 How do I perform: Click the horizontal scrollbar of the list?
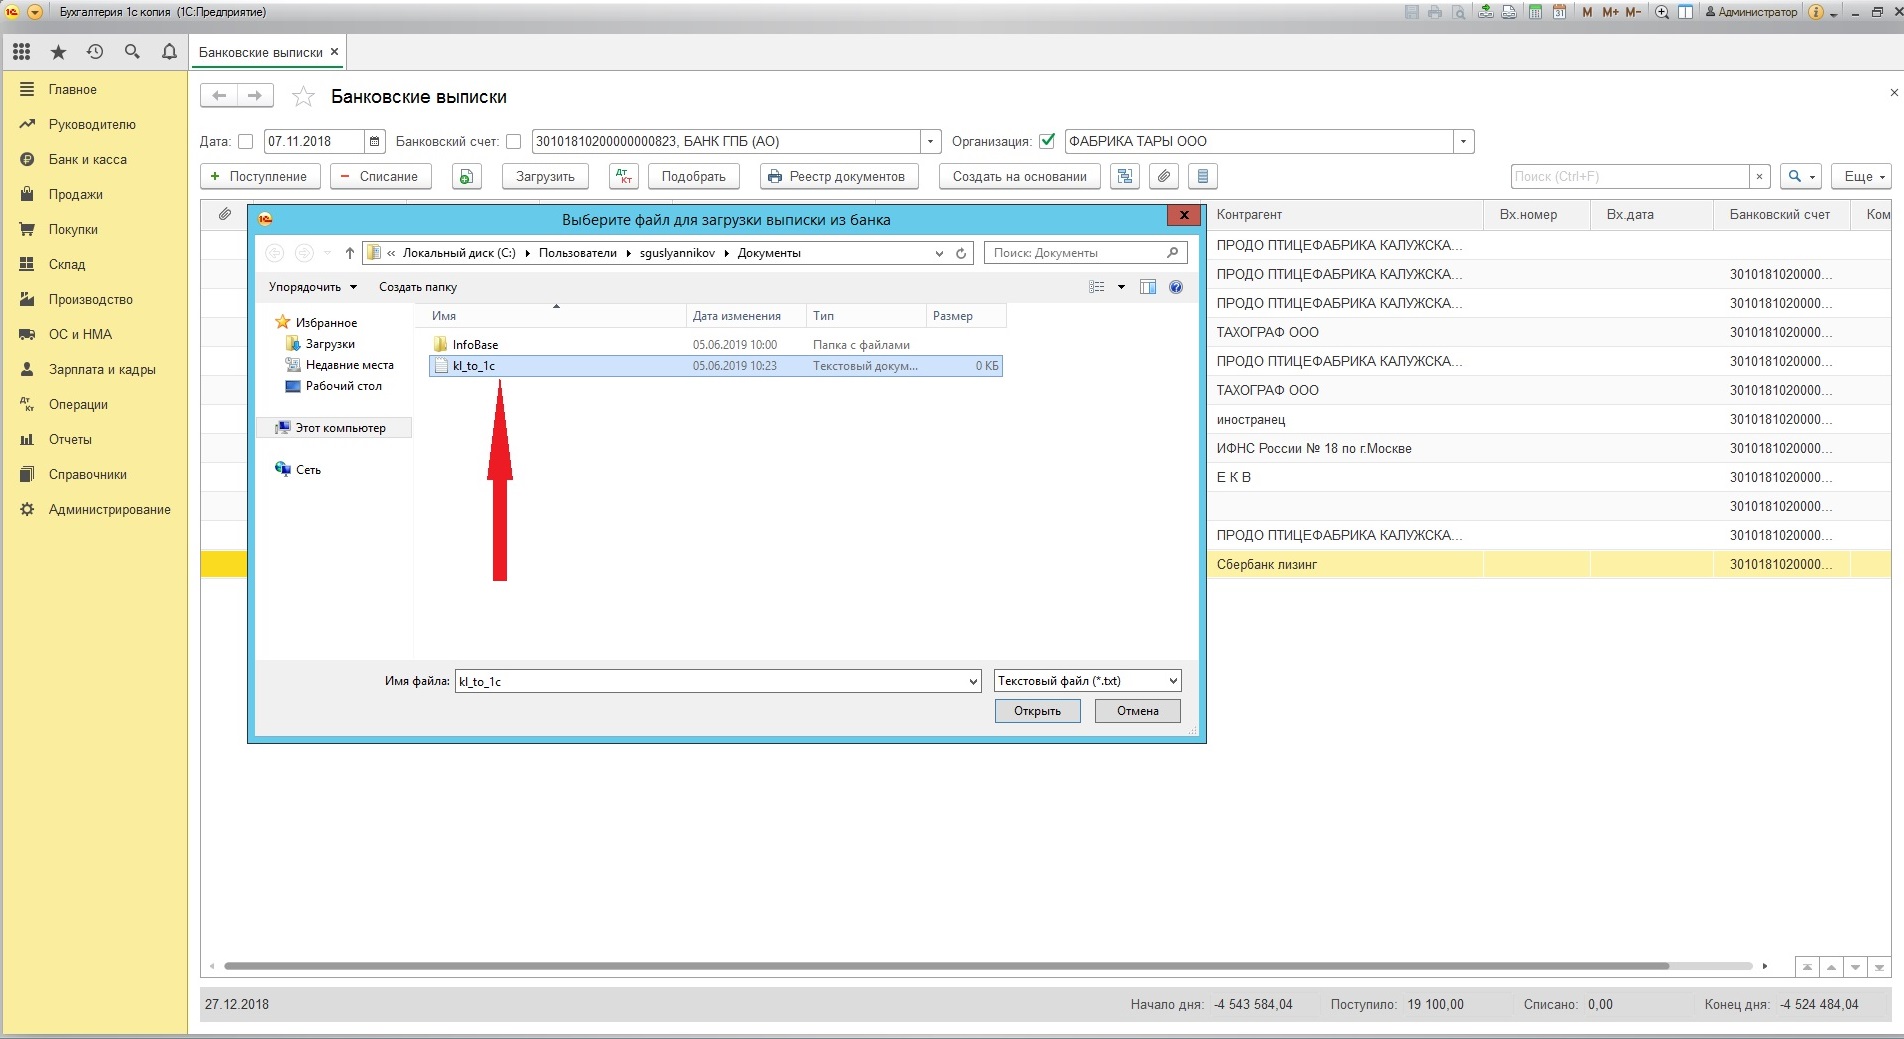coord(946,966)
